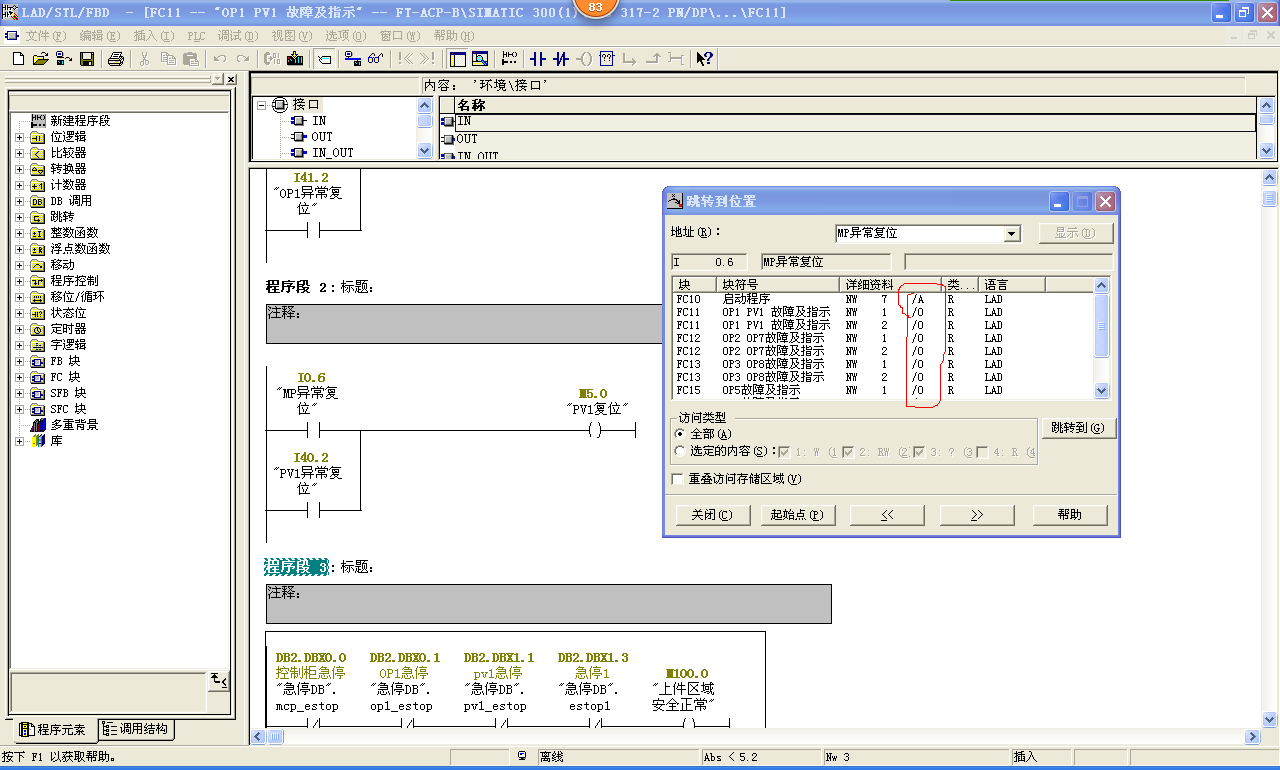Expand the 定时器 tree node
Viewport: 1280px width, 770px height.
[x=19, y=329]
